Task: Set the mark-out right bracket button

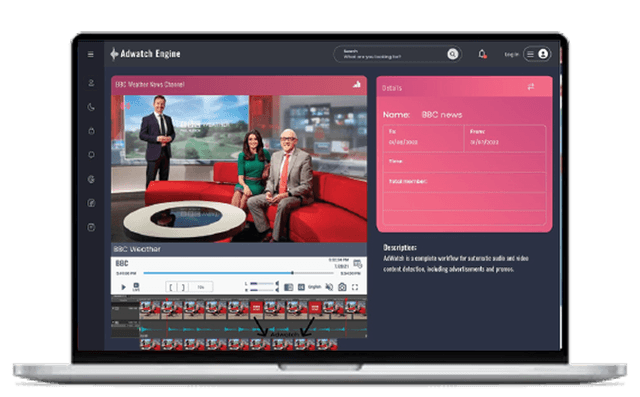Action: 183,287
